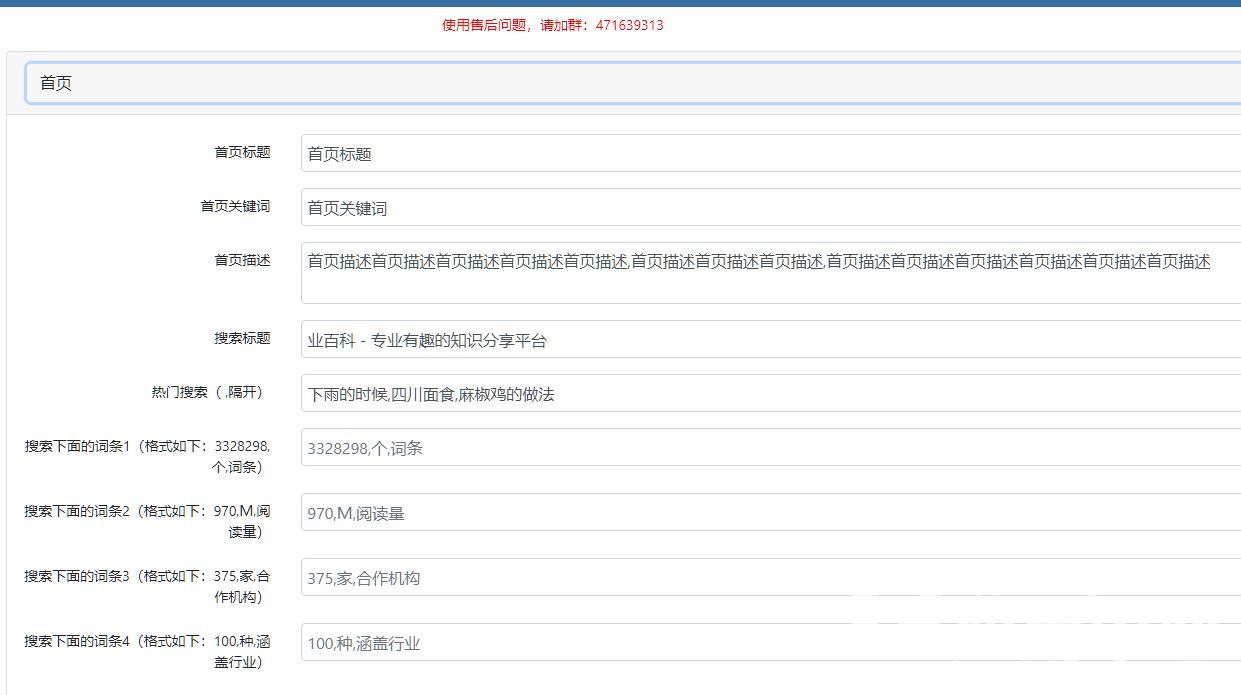Click the 首页标题 field label

(242, 152)
